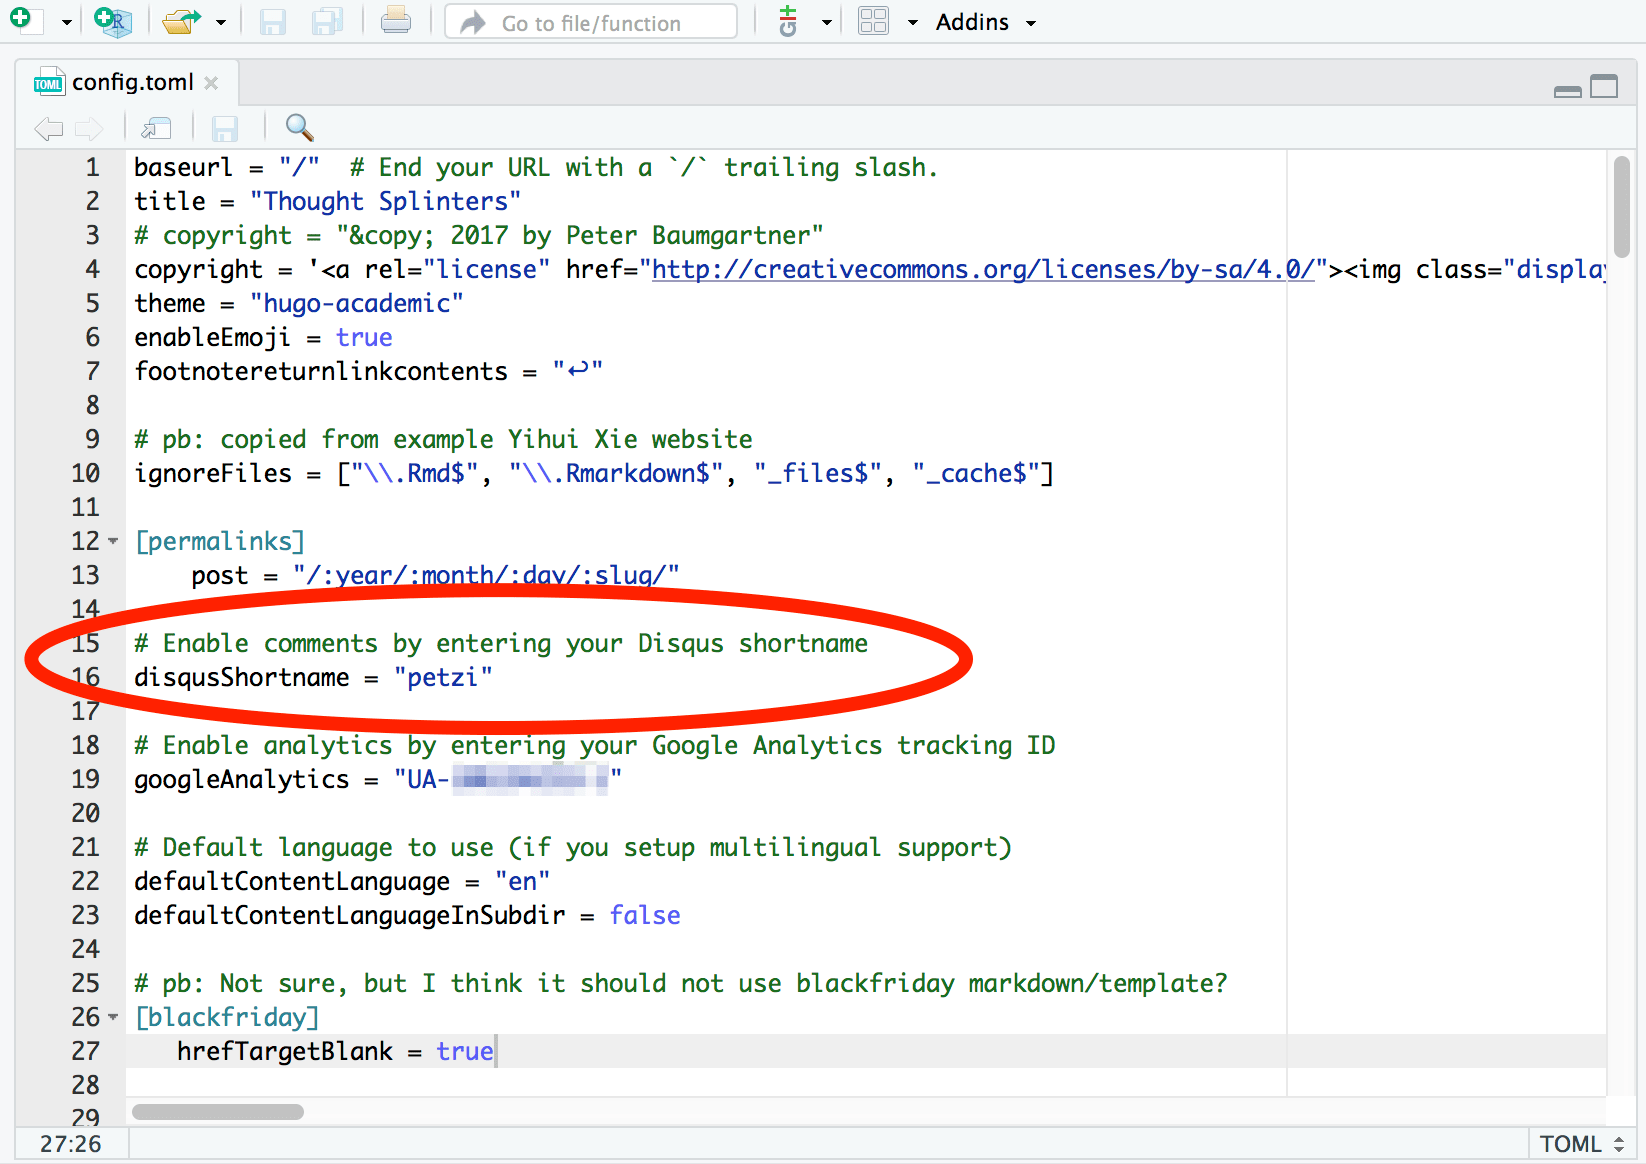Open the version control Git icon
Viewport: 1646px width, 1164px height.
coord(788,21)
